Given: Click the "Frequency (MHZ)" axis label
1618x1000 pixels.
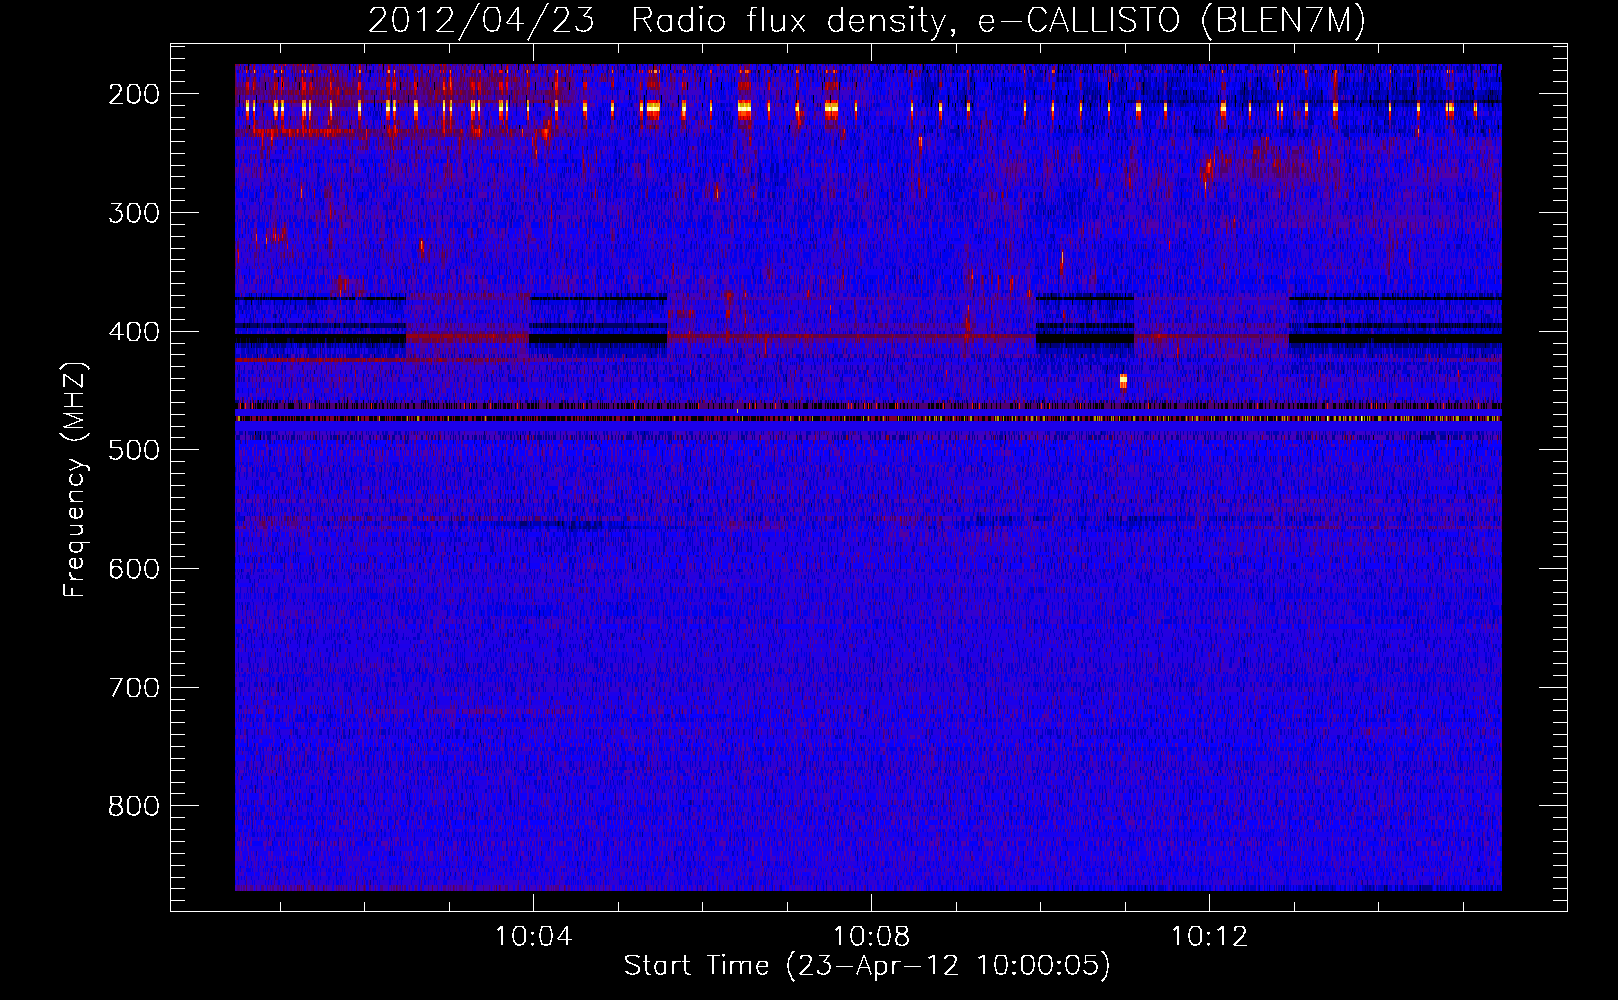Looking at the screenshot, I should pyautogui.click(x=75, y=480).
